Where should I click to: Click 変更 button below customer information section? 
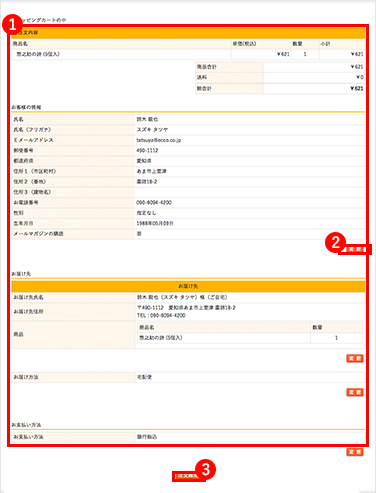click(355, 249)
